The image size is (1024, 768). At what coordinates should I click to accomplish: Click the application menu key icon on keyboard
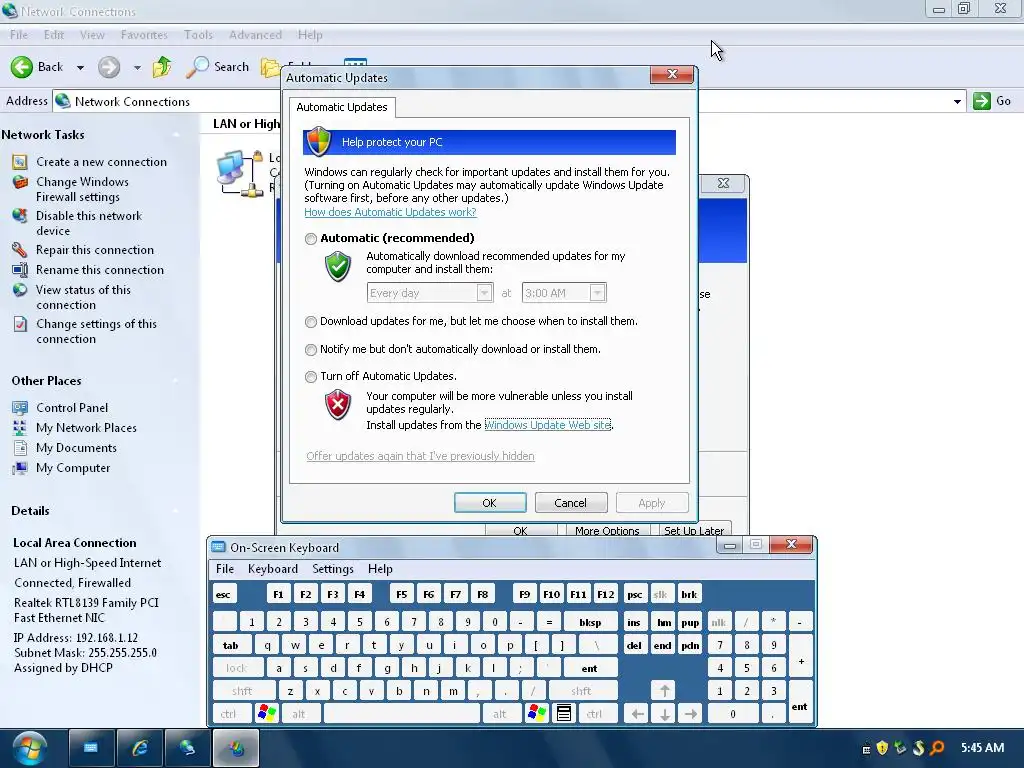pyautogui.click(x=564, y=713)
